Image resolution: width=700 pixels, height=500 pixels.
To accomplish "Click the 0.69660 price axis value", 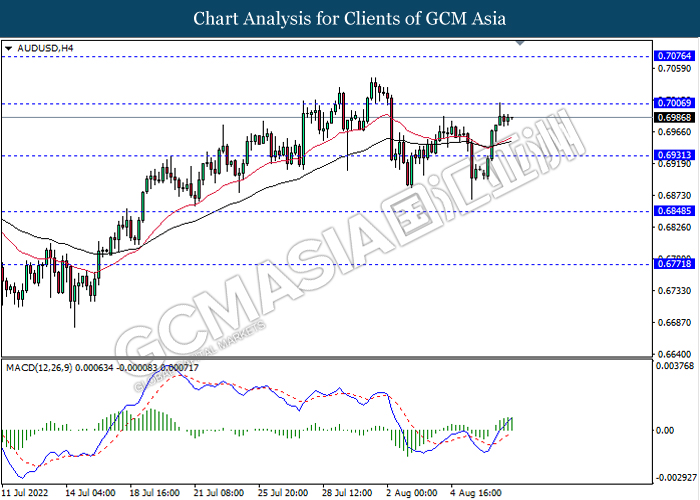I will click(x=675, y=132).
